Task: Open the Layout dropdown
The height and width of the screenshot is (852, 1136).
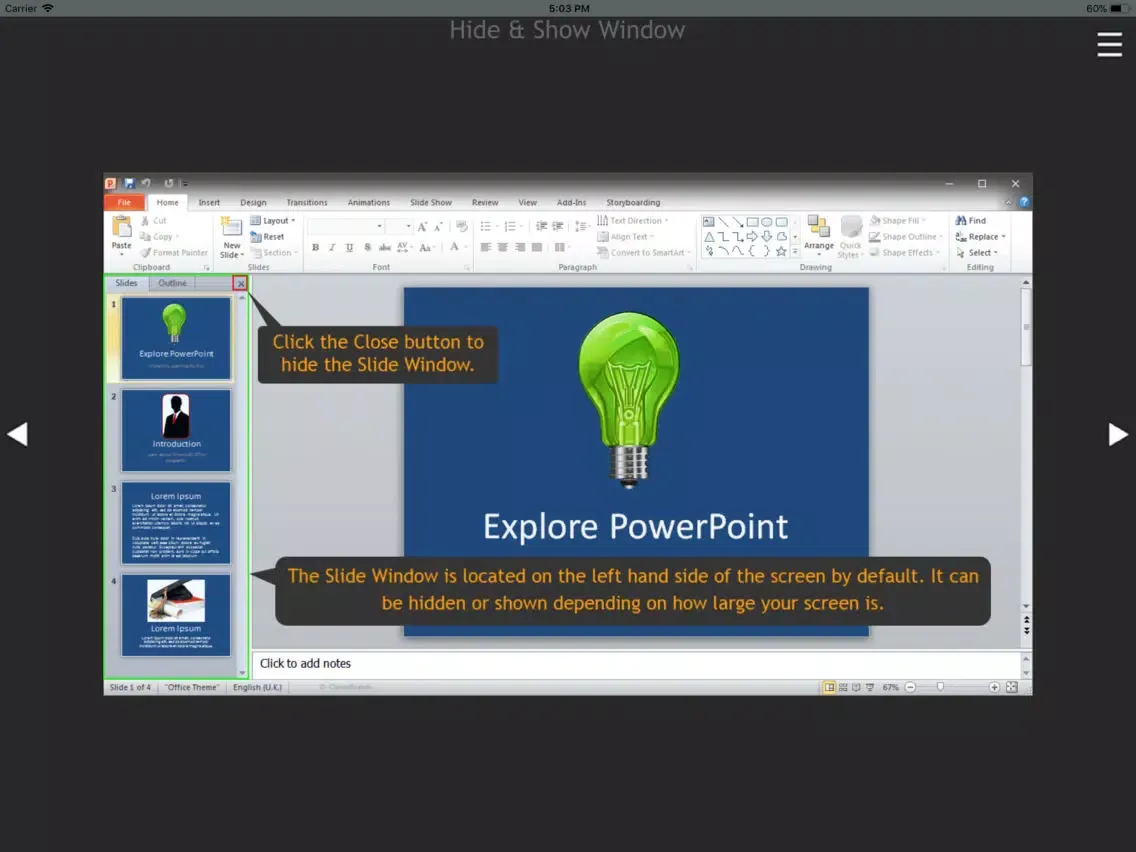Action: tap(272, 220)
